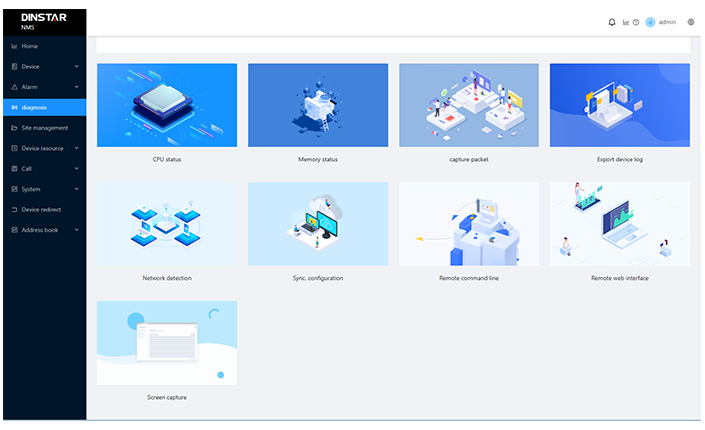The height and width of the screenshot is (430, 705).
Task: Open the Screen capture card image
Action: [x=167, y=343]
